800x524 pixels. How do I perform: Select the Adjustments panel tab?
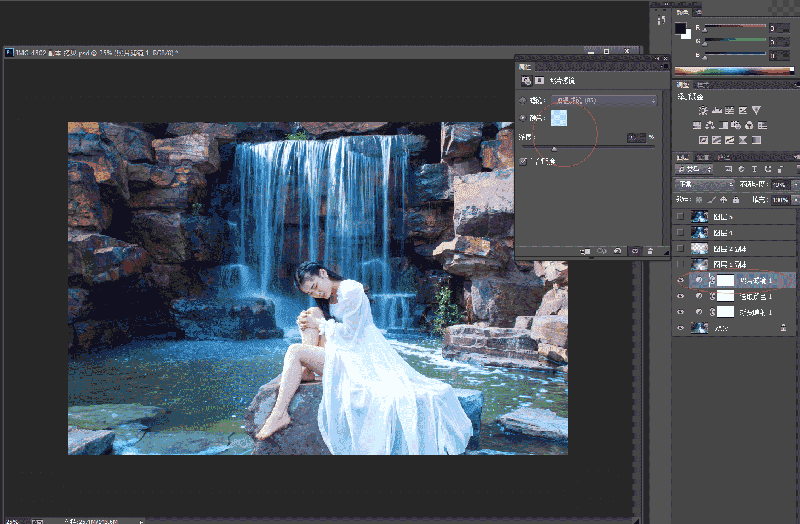684,85
